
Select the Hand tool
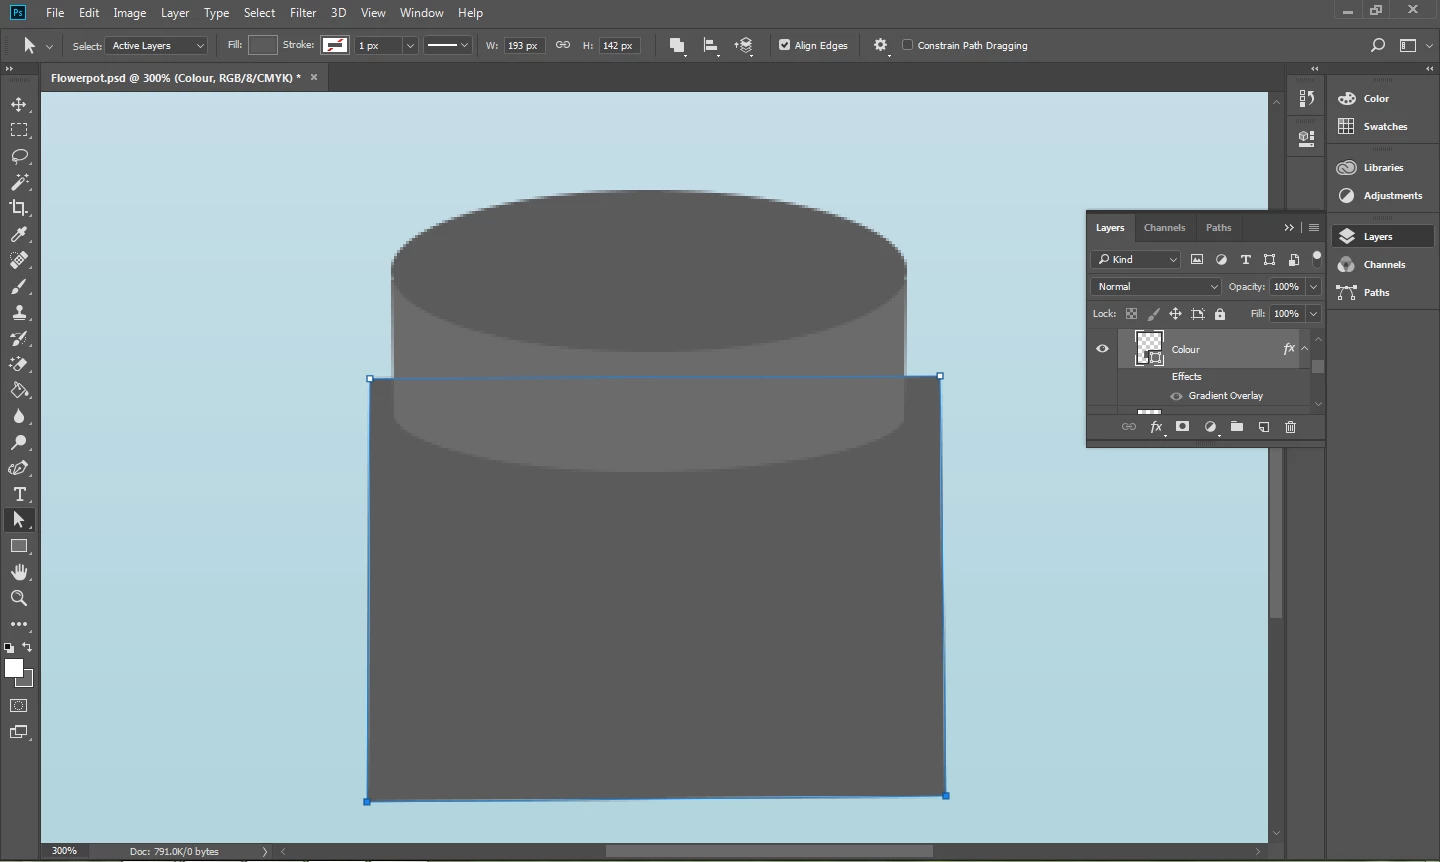19,572
